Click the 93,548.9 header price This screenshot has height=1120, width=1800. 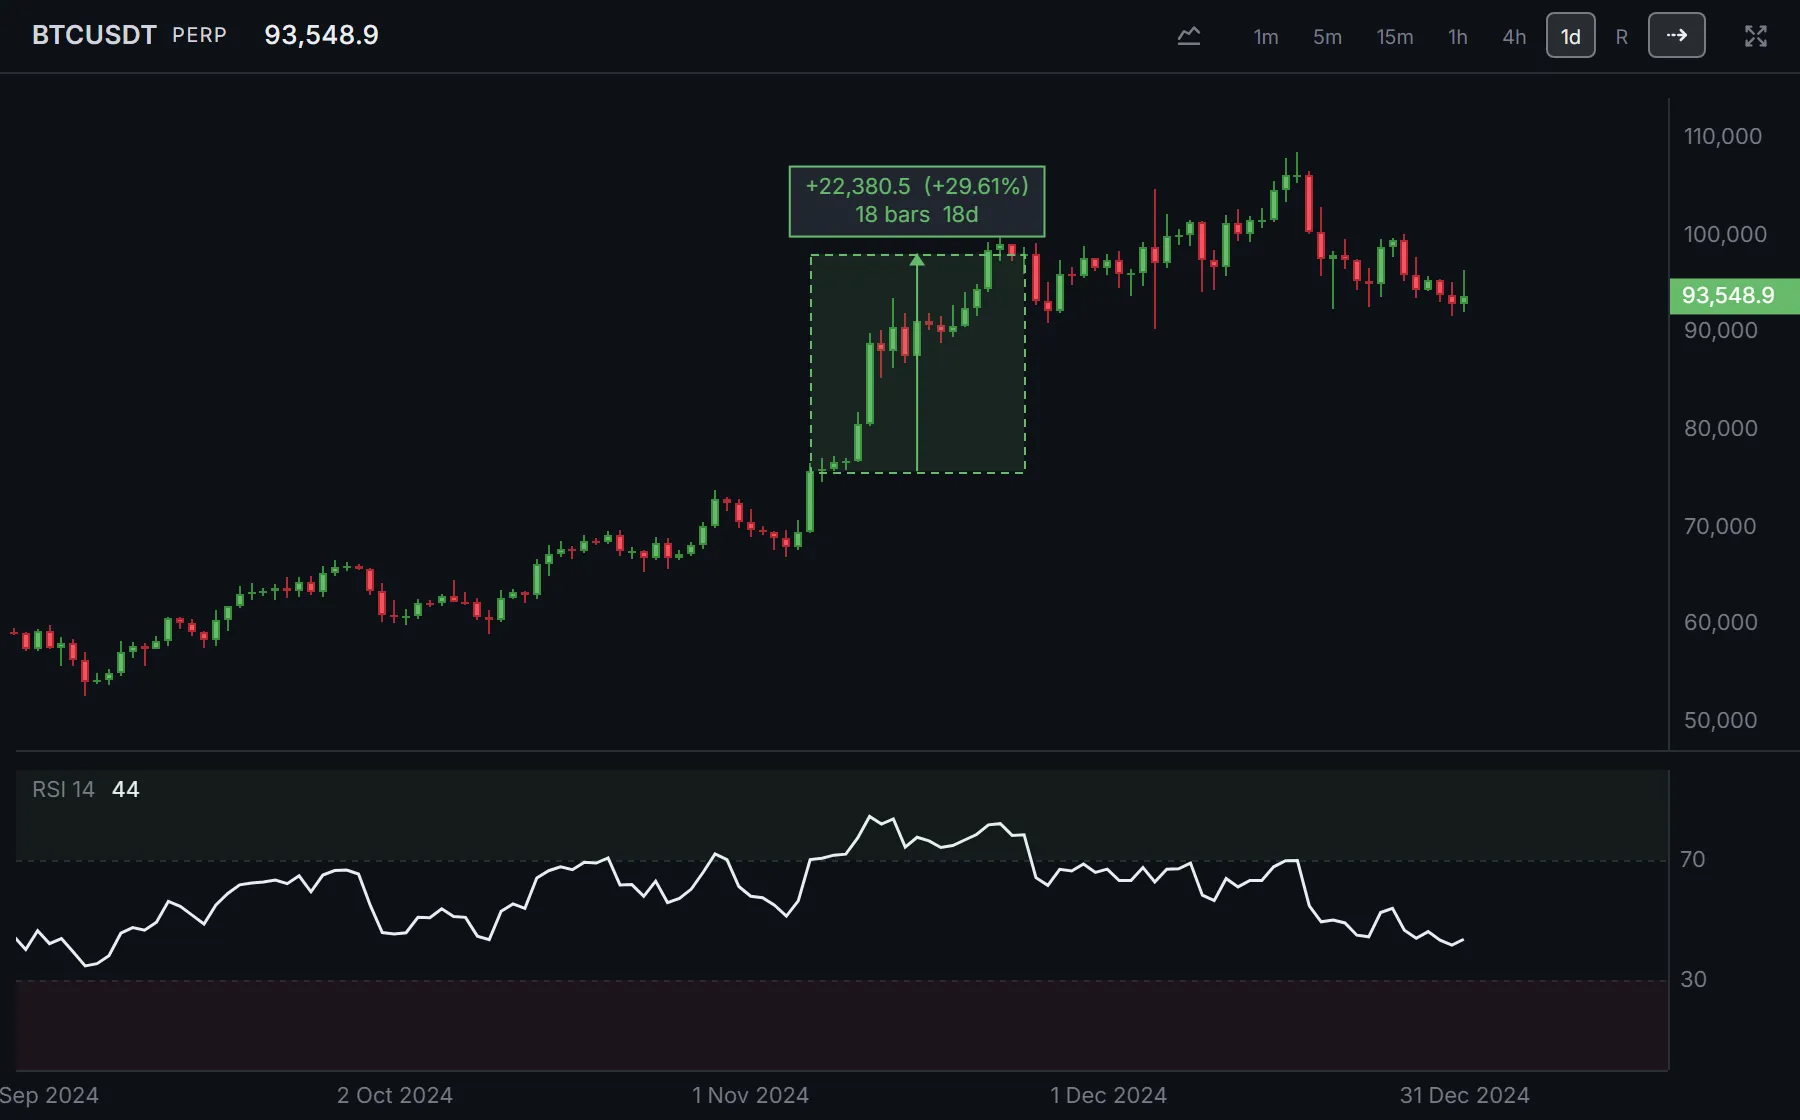321,35
